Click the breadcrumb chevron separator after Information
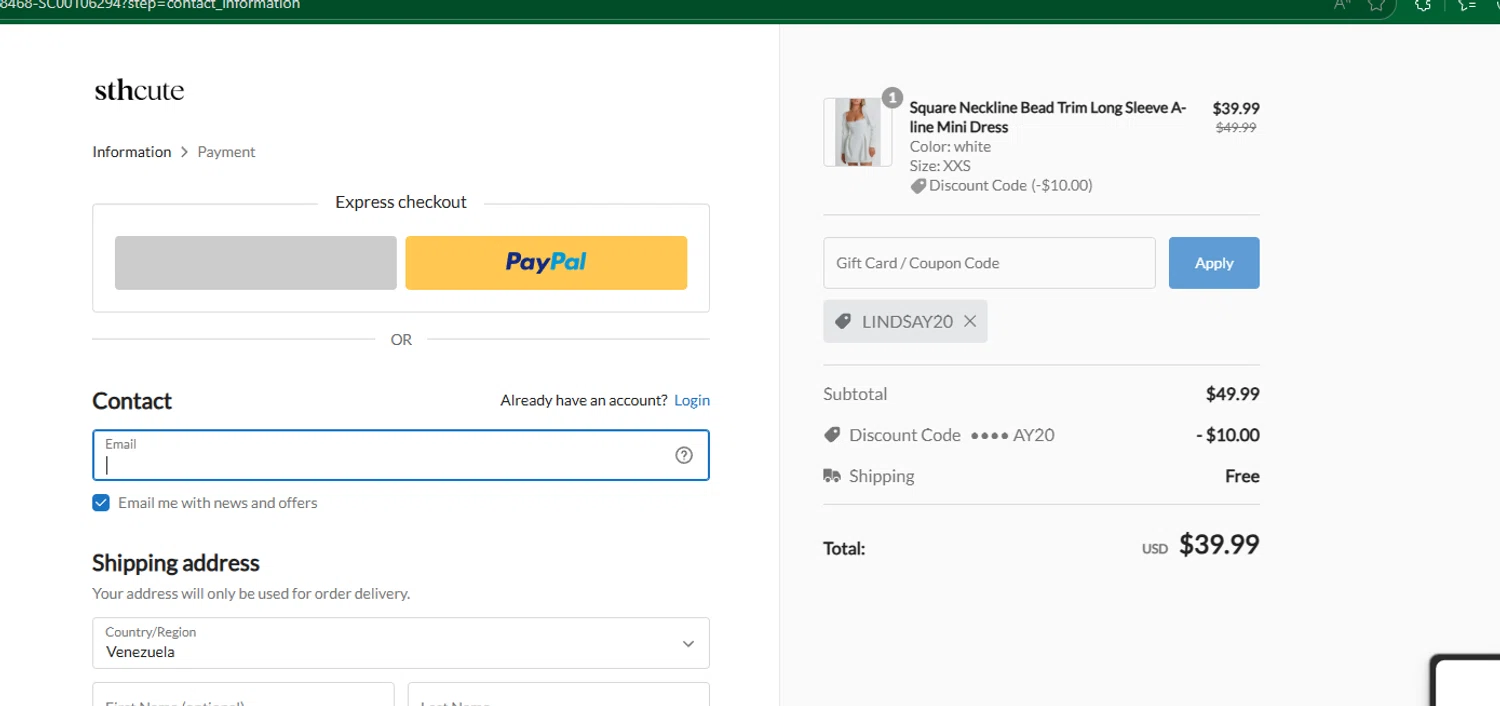 (184, 152)
